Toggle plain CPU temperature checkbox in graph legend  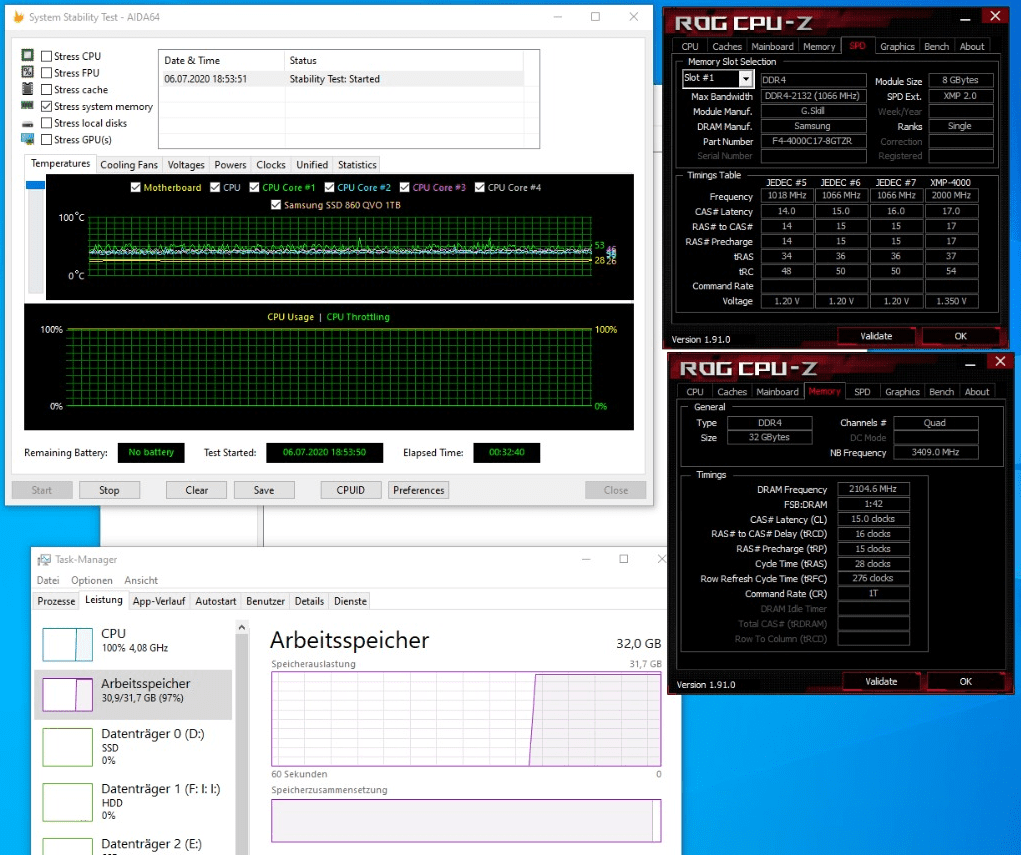tap(215, 188)
